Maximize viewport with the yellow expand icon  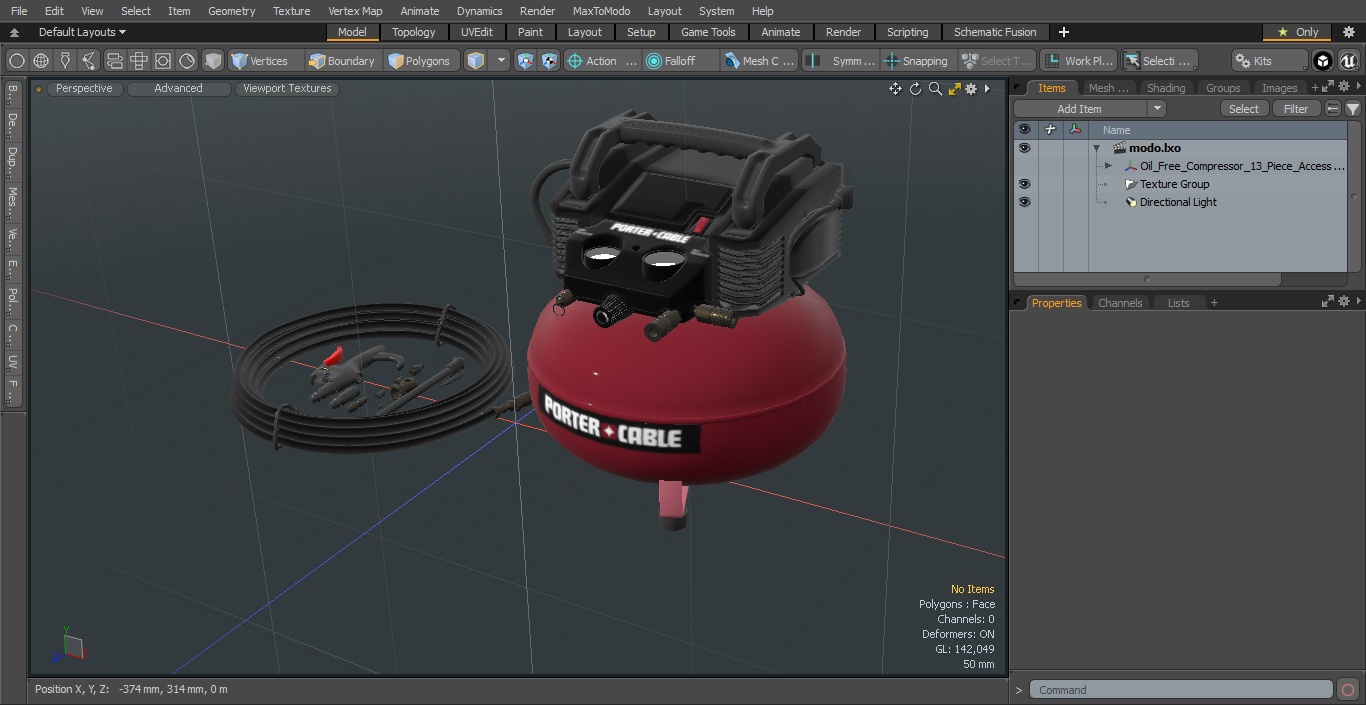954,89
